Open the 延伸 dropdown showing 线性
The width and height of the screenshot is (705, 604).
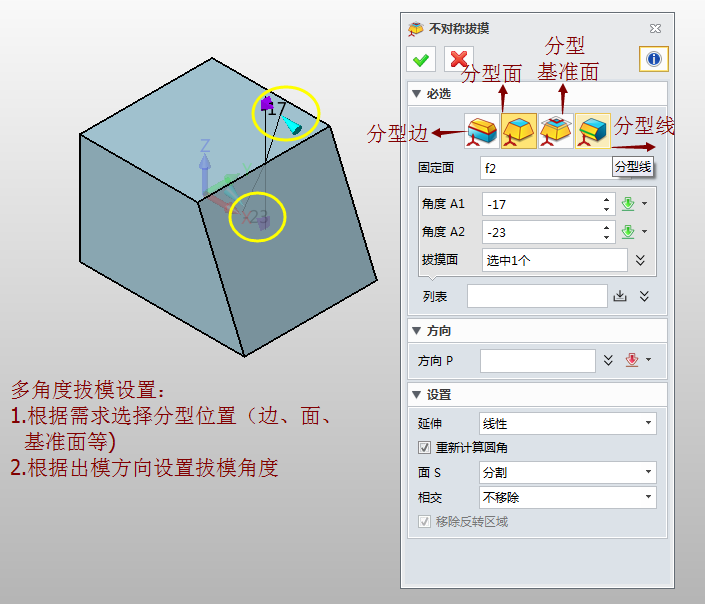[x=567, y=424]
